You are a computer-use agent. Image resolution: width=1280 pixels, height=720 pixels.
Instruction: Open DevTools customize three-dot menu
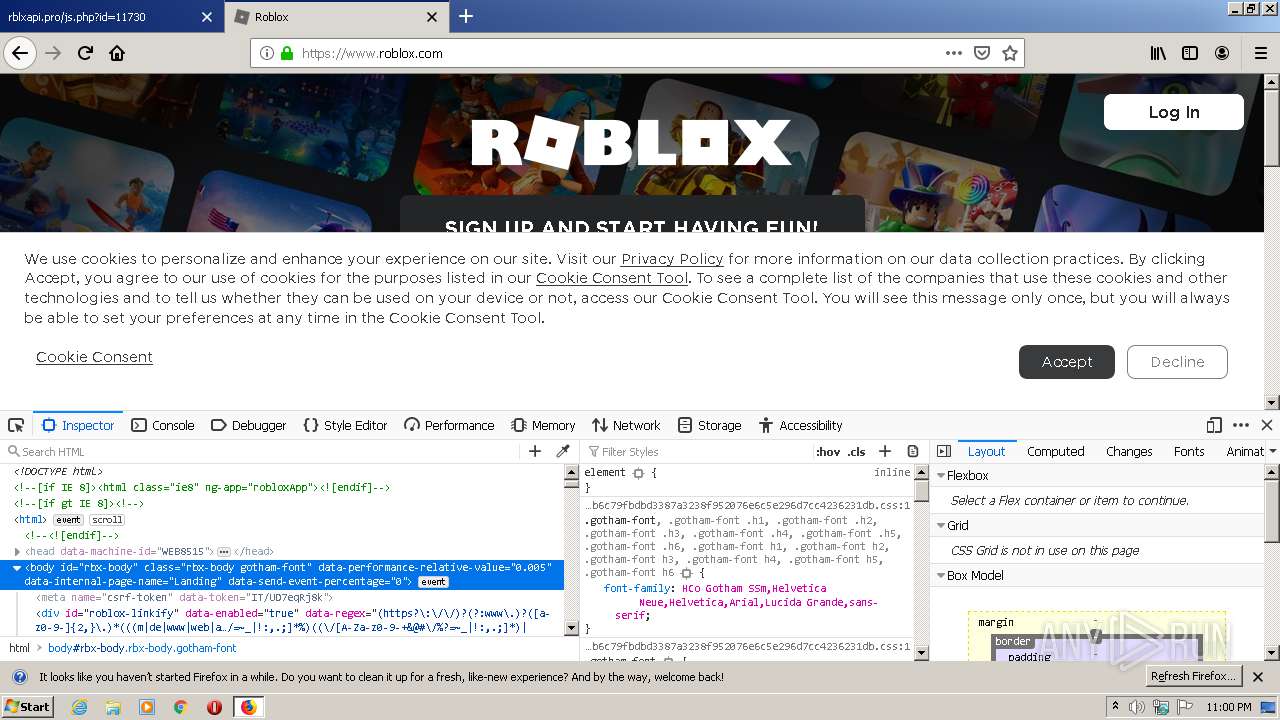pos(1241,425)
